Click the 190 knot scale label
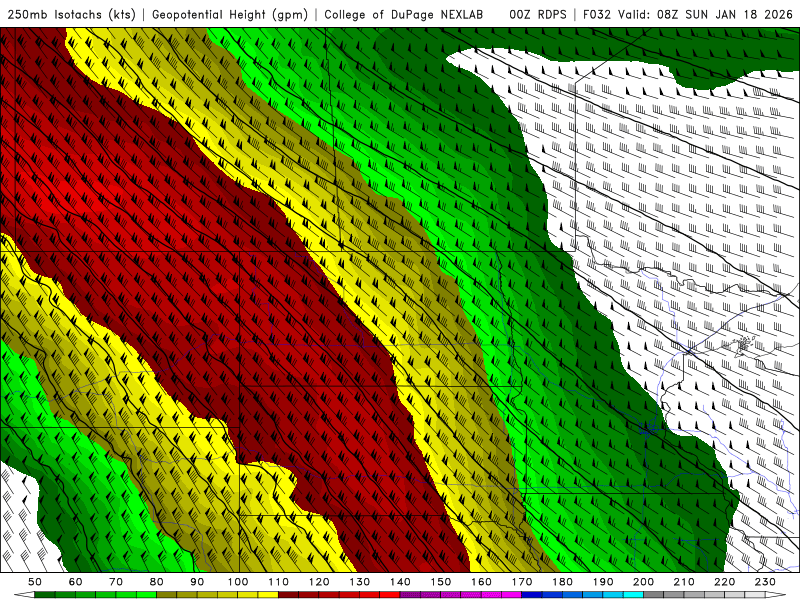This screenshot has width=800, height=600. pyautogui.click(x=603, y=582)
